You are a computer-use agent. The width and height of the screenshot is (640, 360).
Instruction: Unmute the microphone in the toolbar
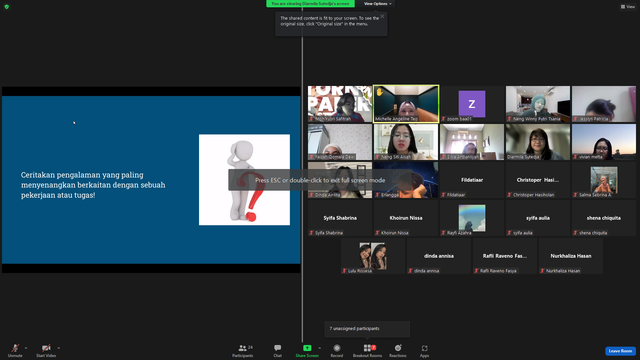point(15,350)
